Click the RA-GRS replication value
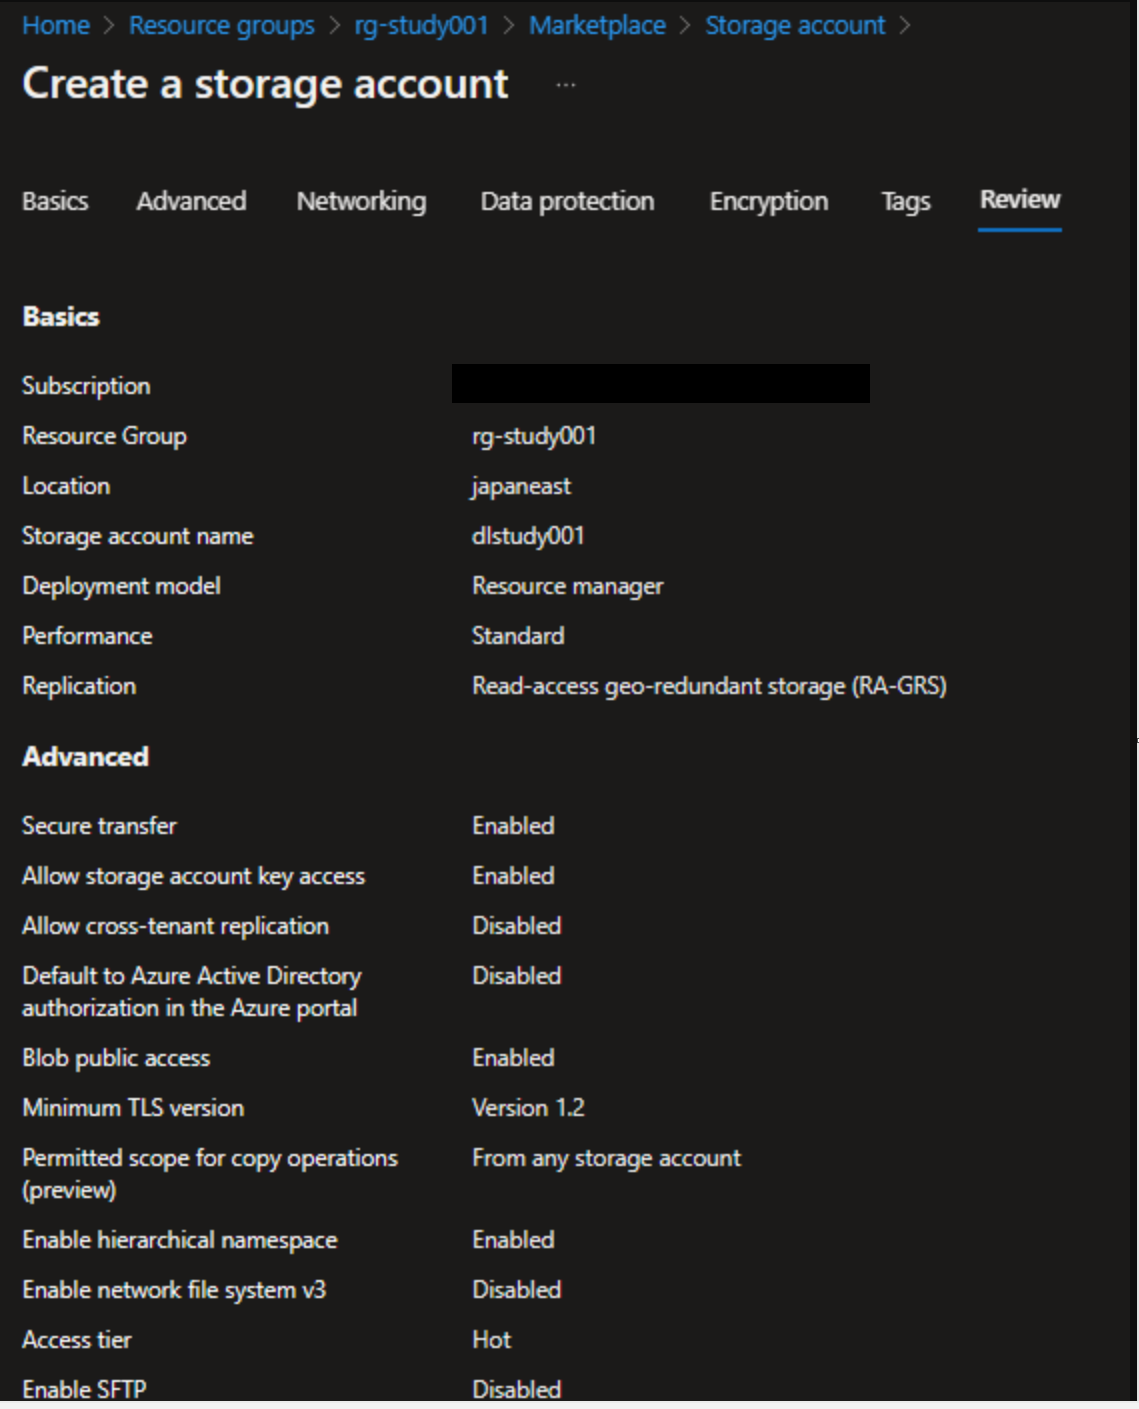The width and height of the screenshot is (1139, 1409). (x=709, y=686)
